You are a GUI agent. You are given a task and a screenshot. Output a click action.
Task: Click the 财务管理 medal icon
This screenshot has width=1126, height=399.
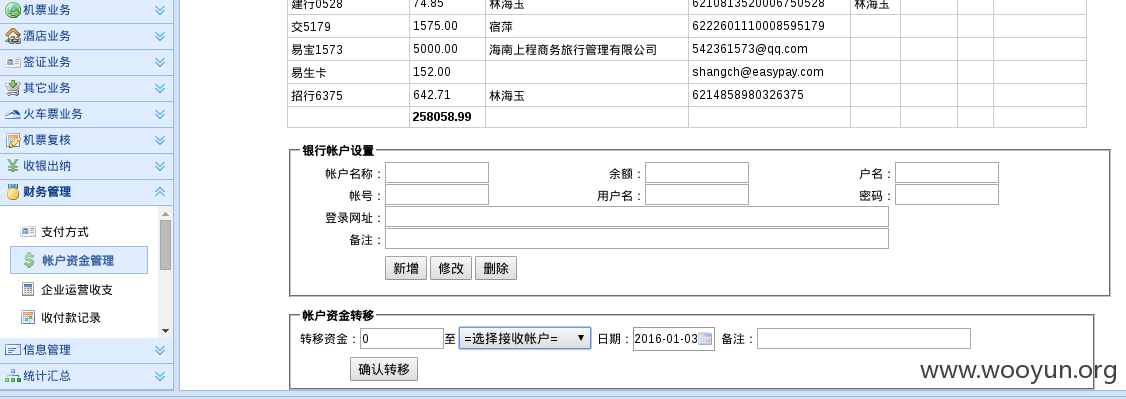13,192
